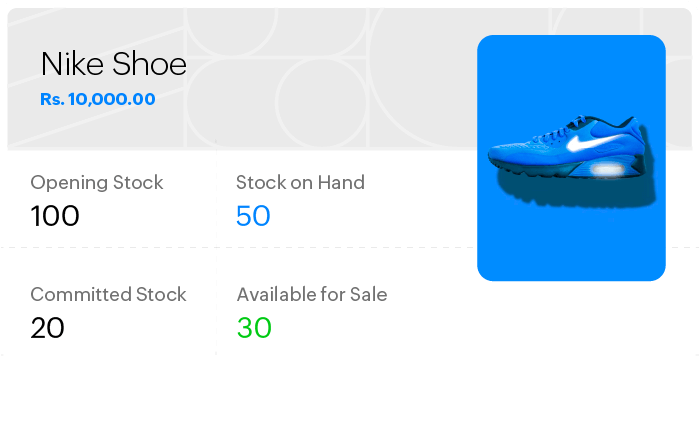Click the Stock on Hand label
The height and width of the screenshot is (445, 699).
pyautogui.click(x=300, y=183)
